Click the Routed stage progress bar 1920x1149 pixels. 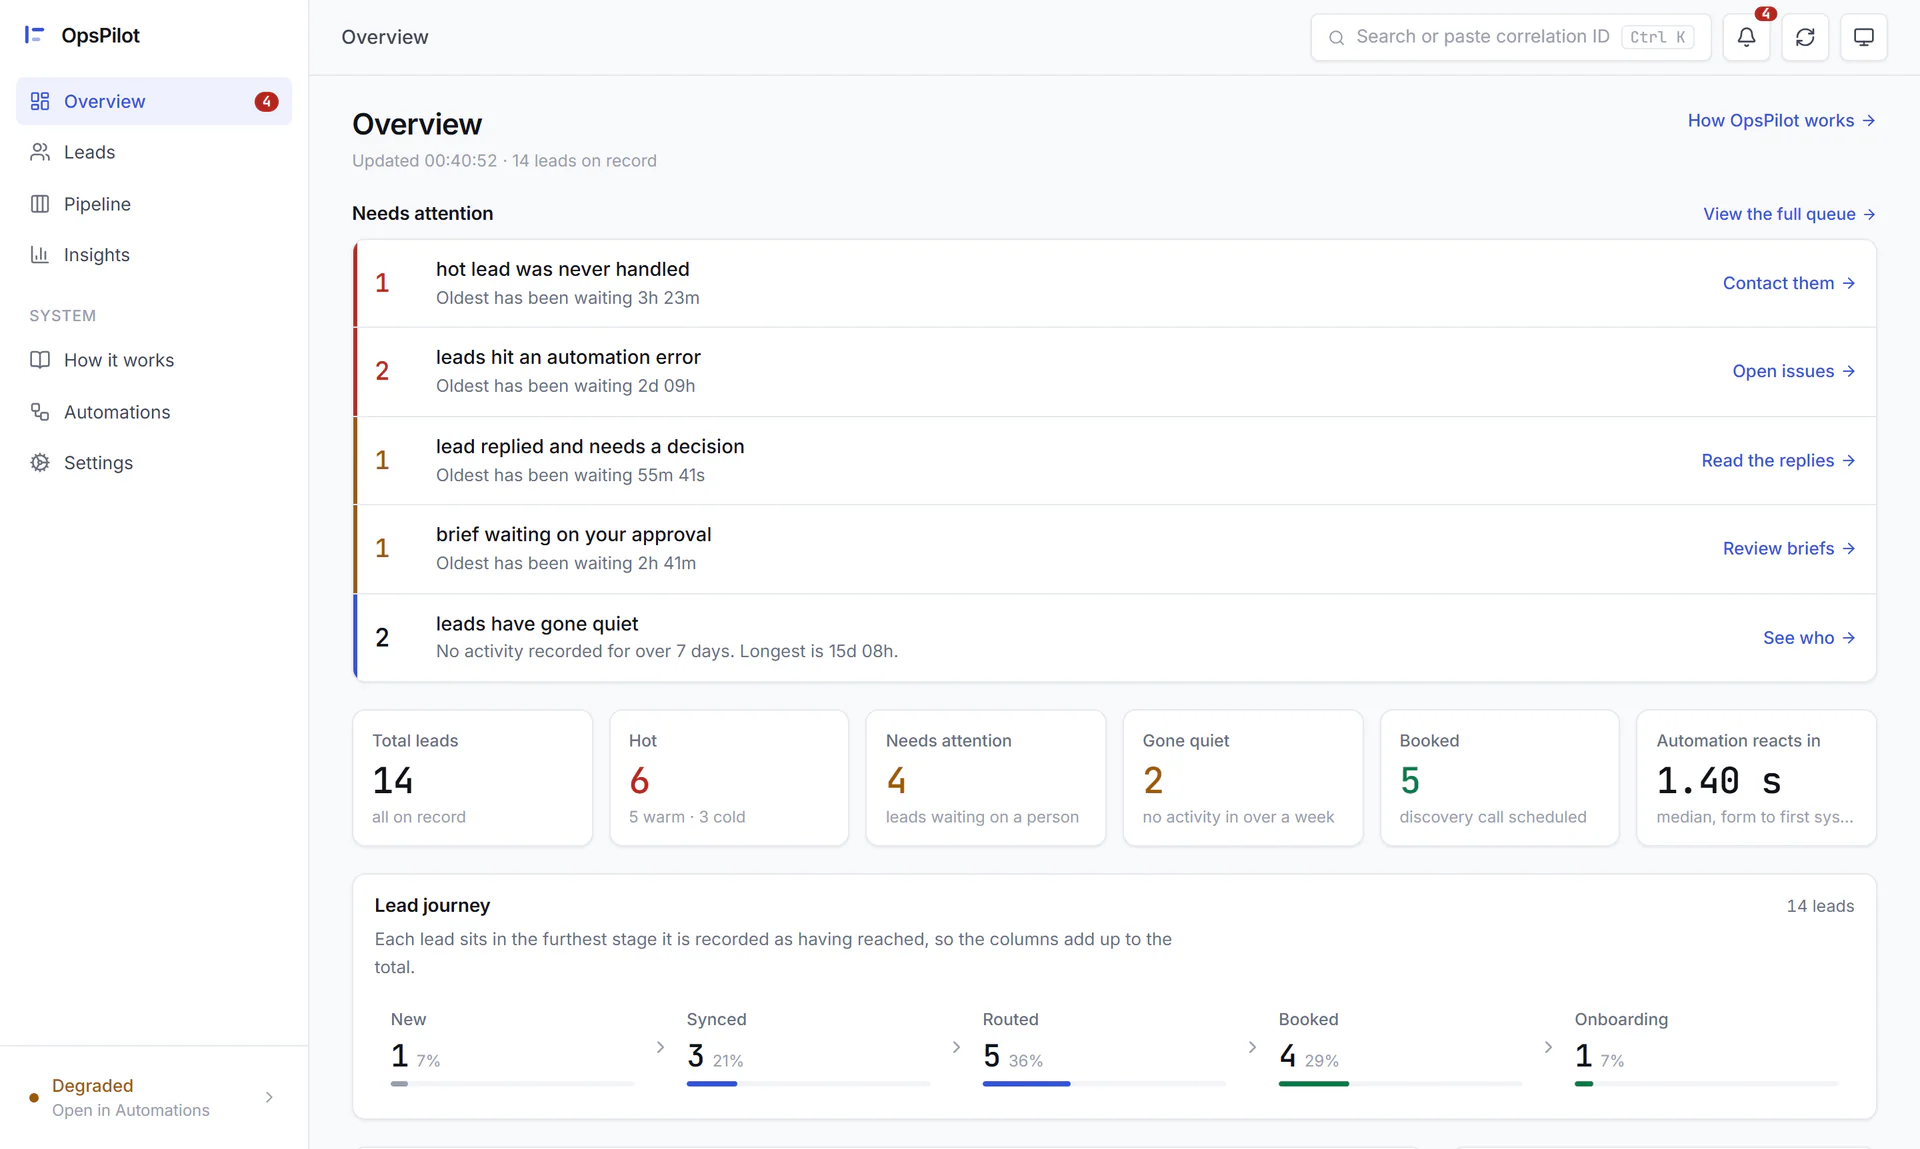[x=1104, y=1084]
